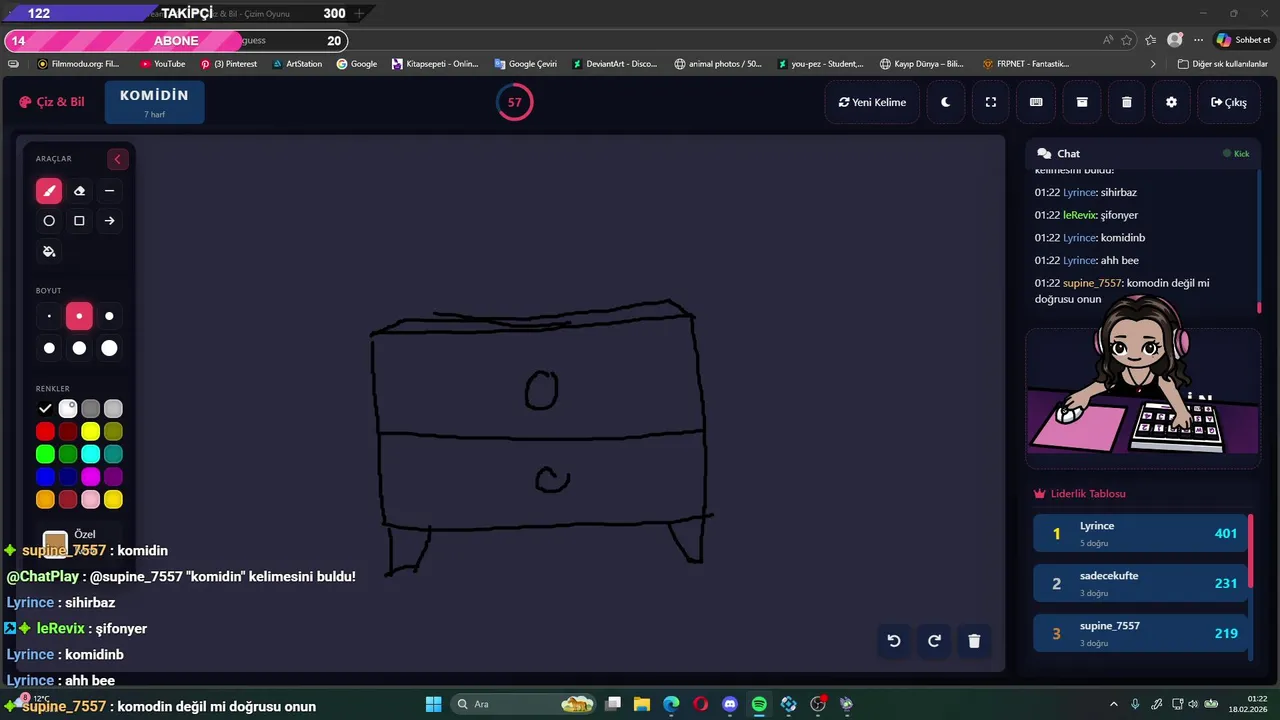Open the read aloud icon in address bar
The image size is (1280, 720).
point(1108,40)
